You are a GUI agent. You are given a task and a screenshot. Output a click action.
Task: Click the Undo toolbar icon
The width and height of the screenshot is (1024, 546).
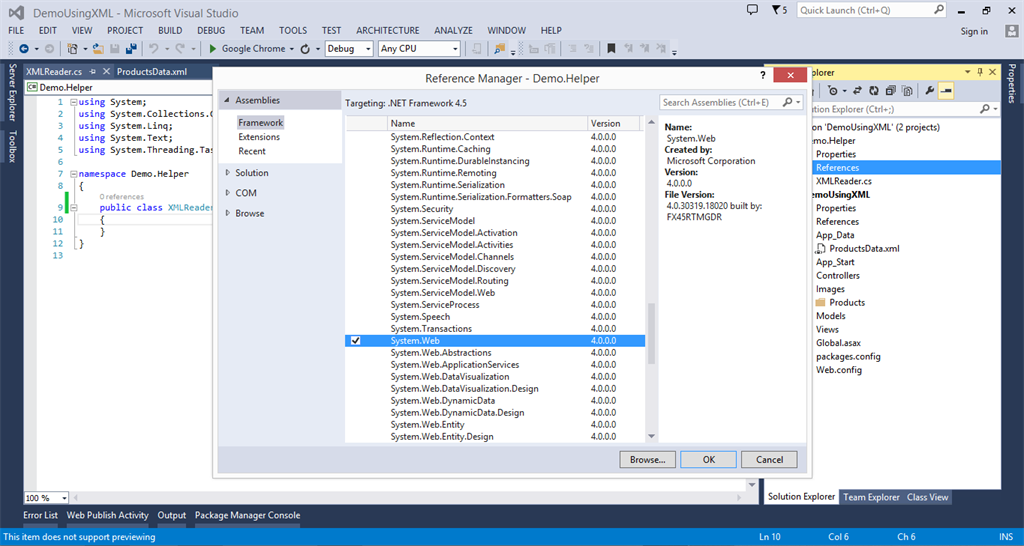click(x=153, y=49)
